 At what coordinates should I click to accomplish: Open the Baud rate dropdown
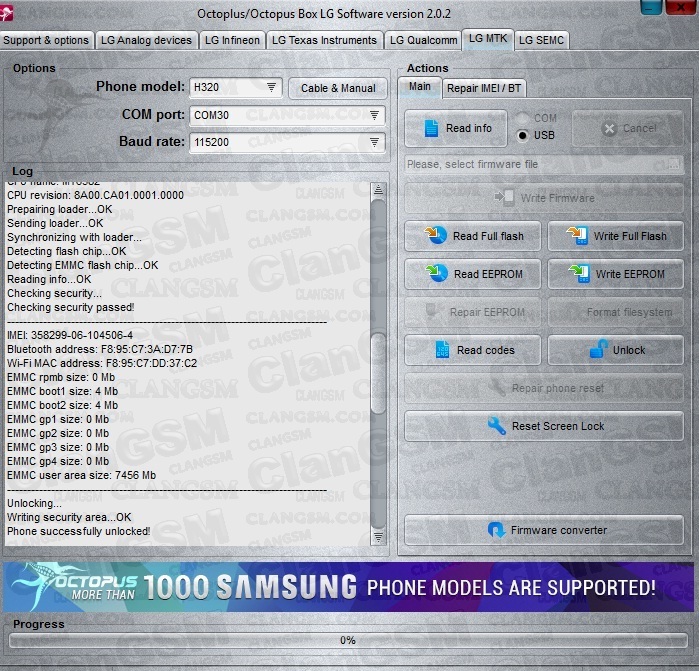pyautogui.click(x=374, y=142)
